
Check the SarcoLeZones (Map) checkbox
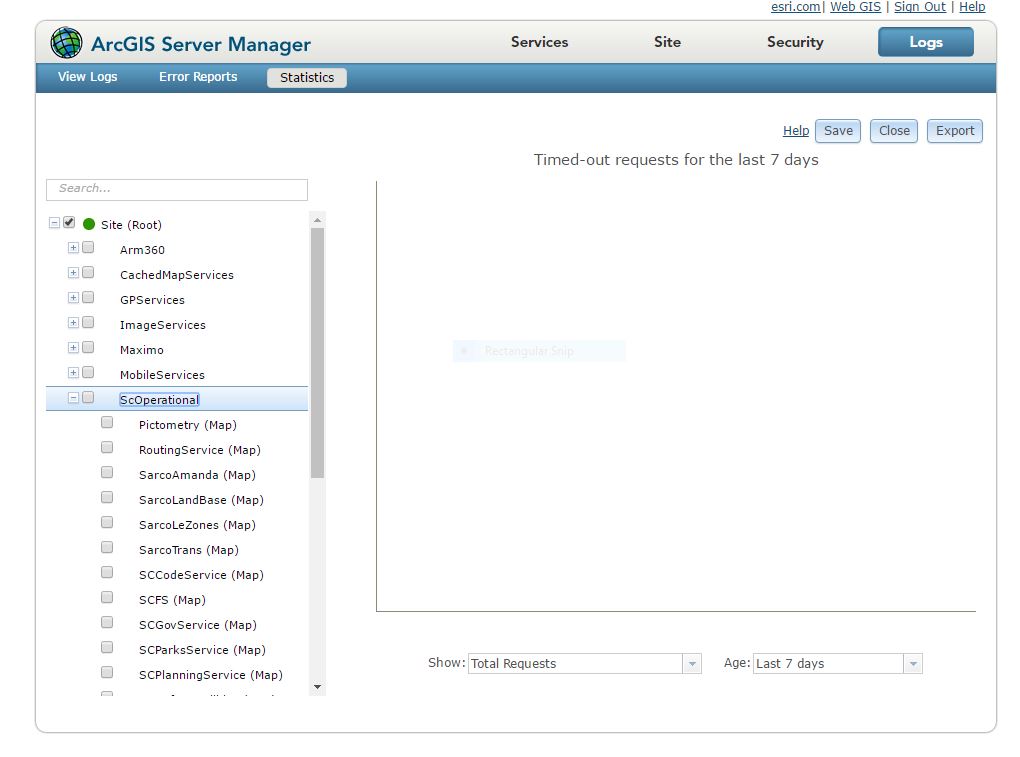[x=107, y=523]
